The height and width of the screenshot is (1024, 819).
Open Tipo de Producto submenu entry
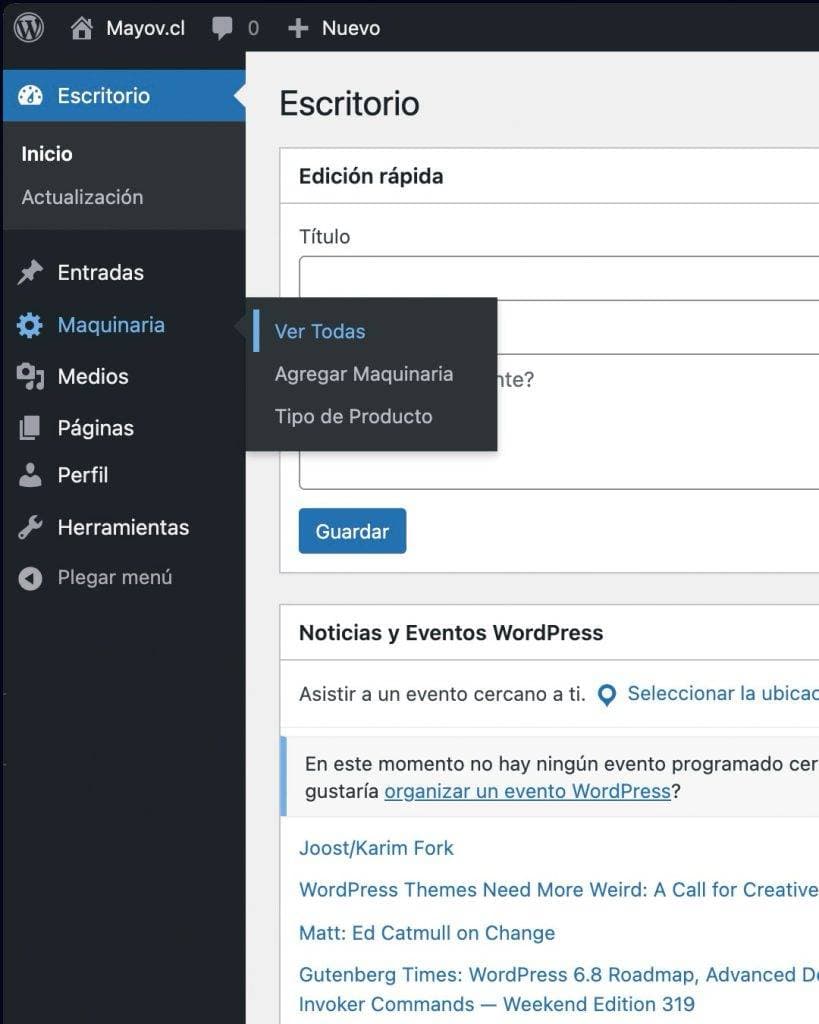[x=353, y=416]
